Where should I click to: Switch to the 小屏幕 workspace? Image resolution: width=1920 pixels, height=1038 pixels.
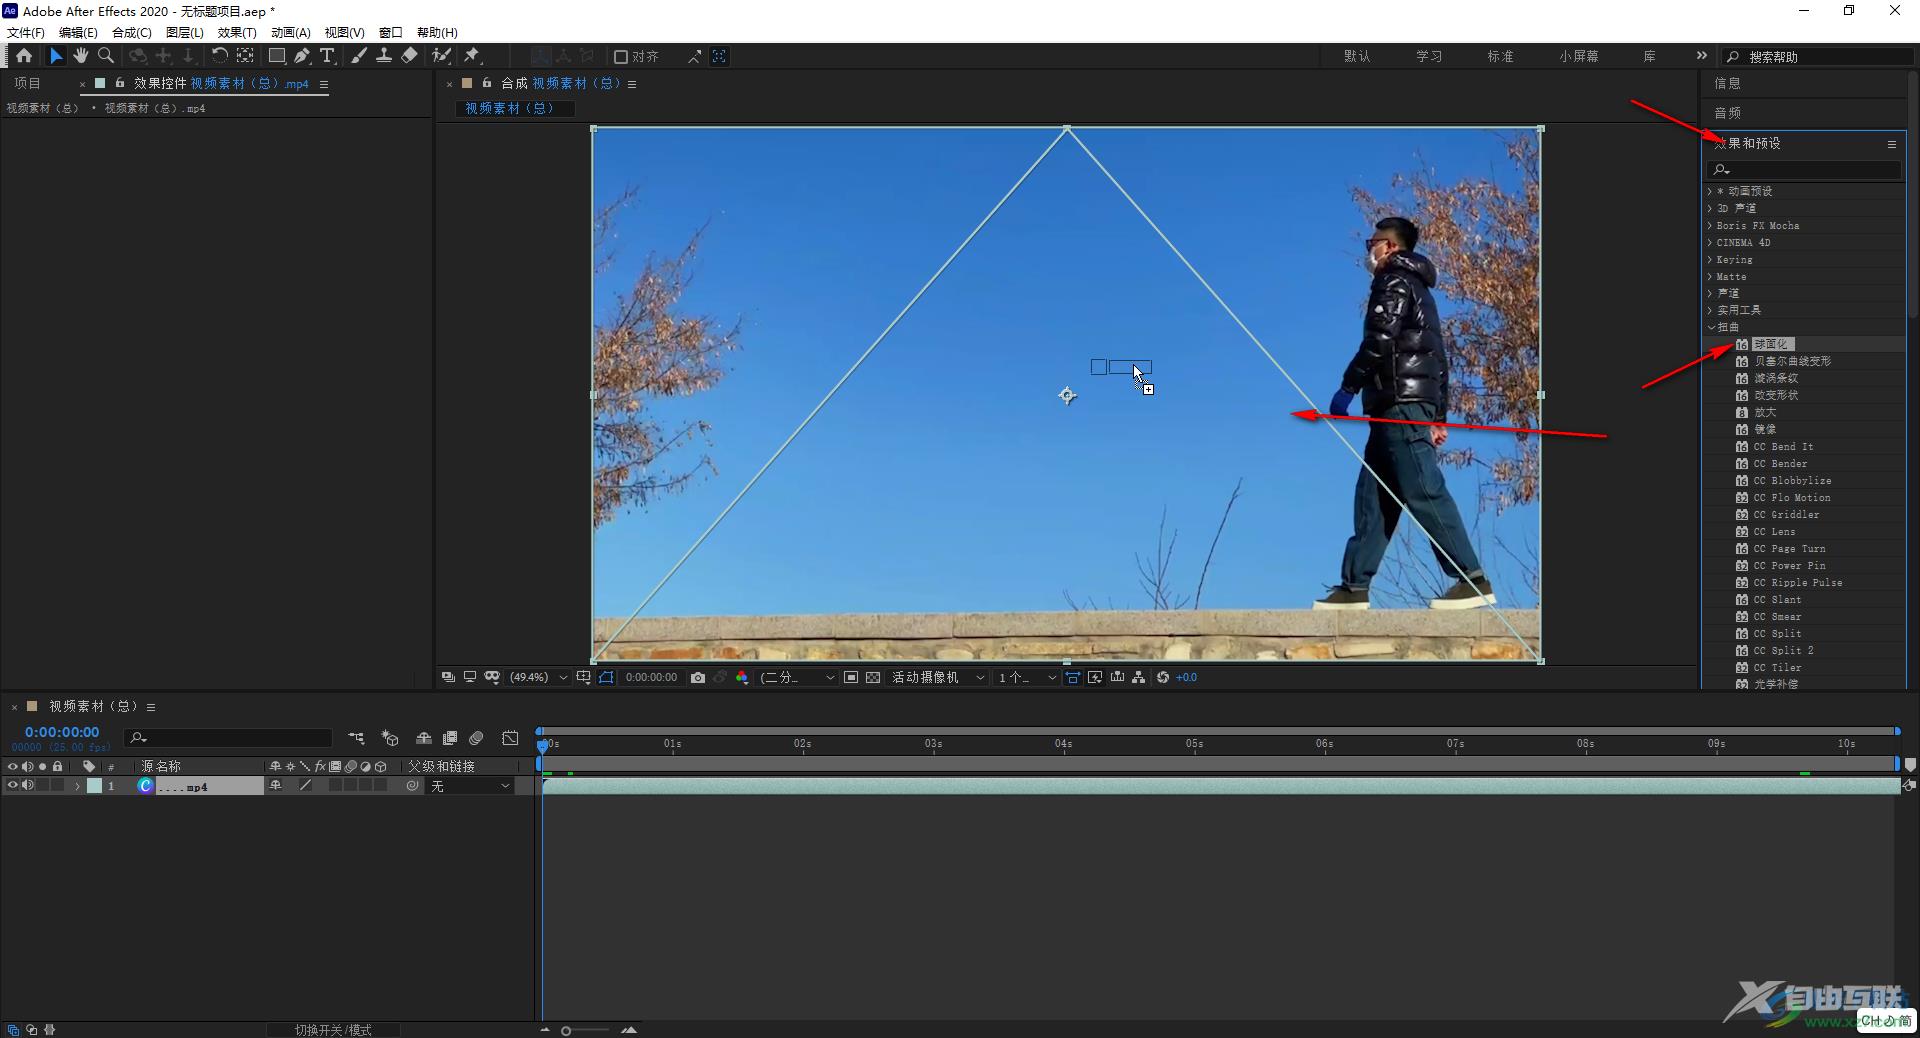(x=1579, y=56)
